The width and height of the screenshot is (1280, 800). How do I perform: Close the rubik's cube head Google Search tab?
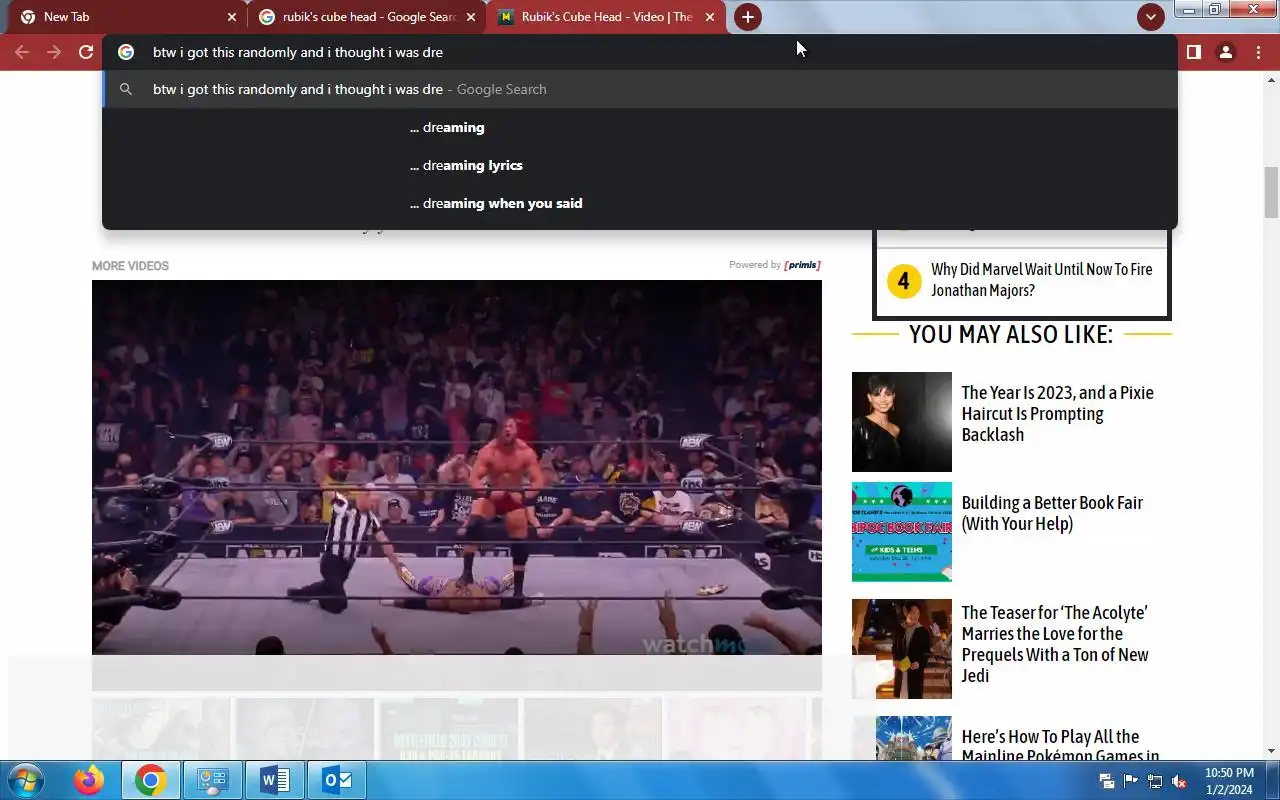[x=471, y=17]
